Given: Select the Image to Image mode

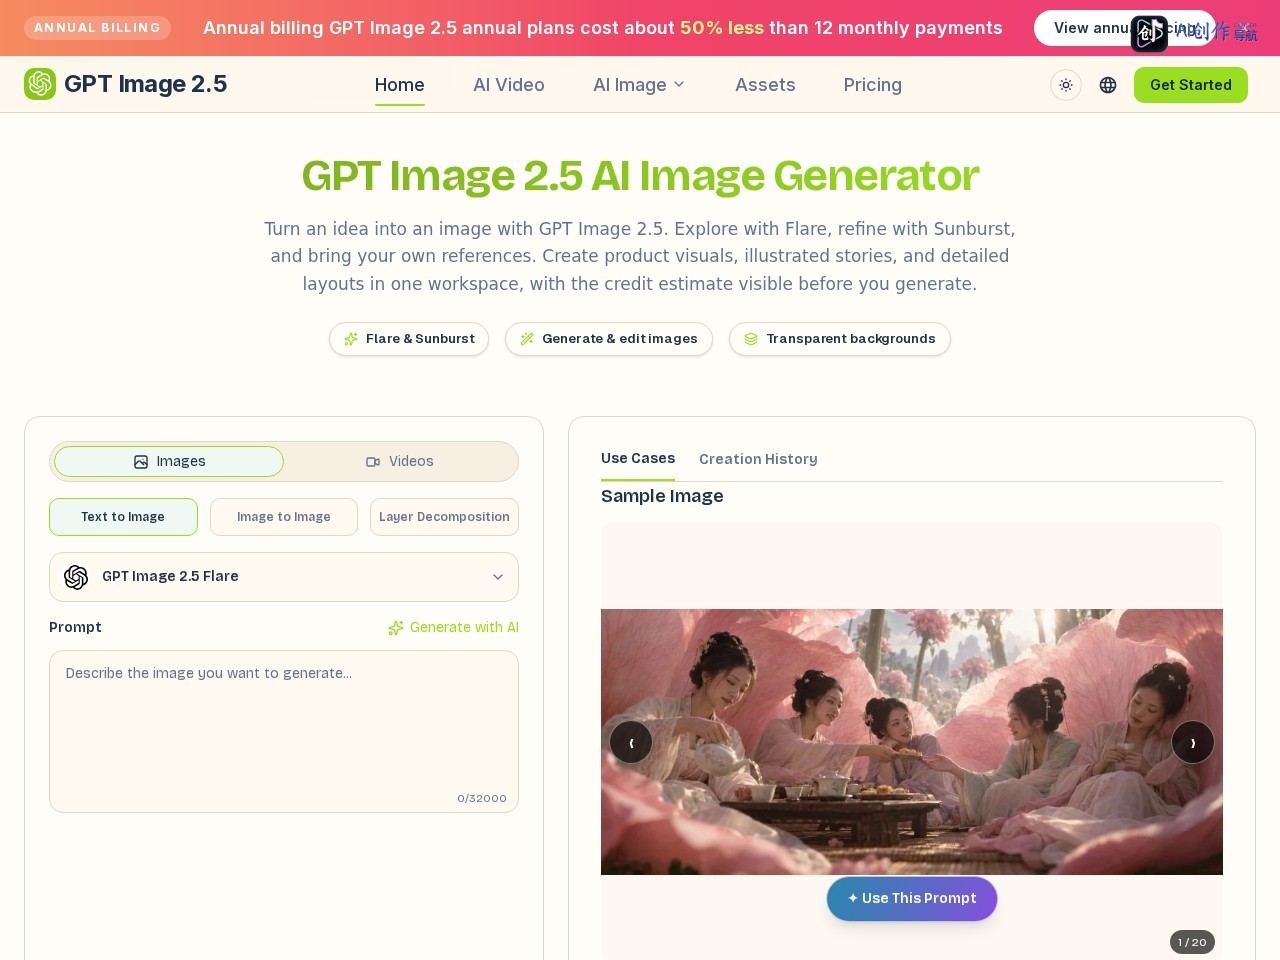Looking at the screenshot, I should pos(284,517).
